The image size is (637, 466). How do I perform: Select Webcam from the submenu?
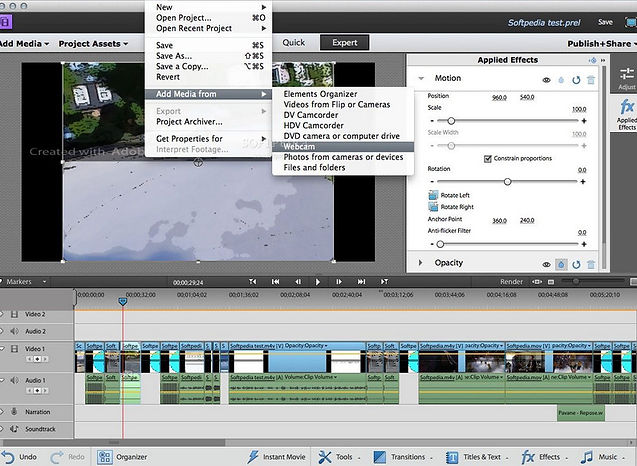tap(300, 146)
